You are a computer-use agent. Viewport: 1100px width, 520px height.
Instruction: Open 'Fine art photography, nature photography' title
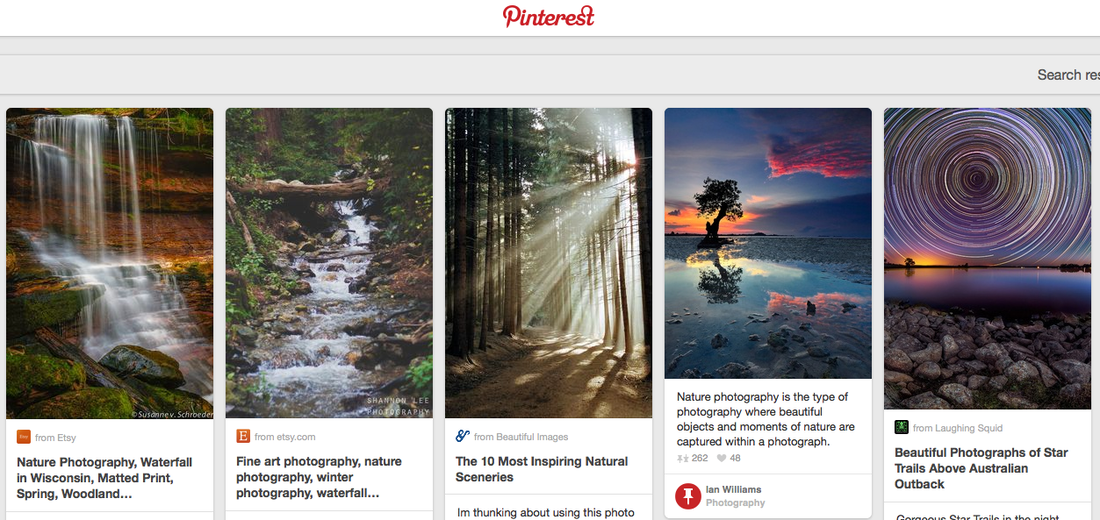pos(319,477)
